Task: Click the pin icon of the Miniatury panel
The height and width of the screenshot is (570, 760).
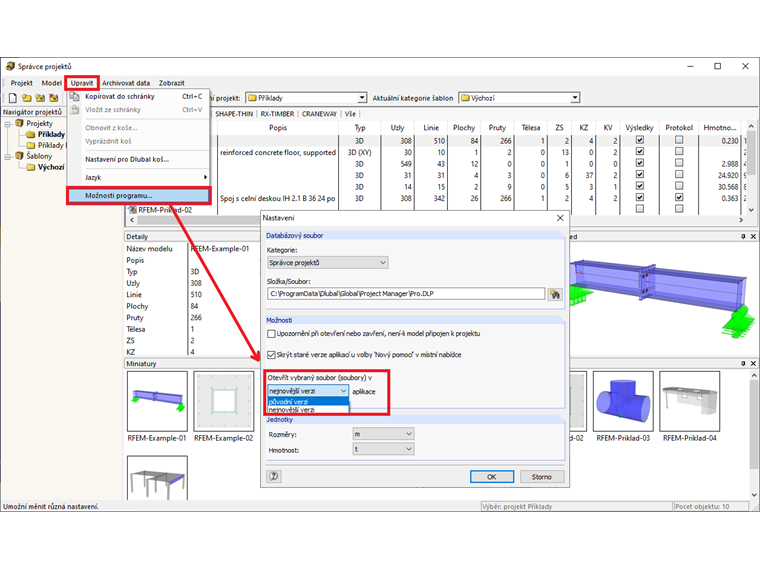Action: [x=743, y=364]
